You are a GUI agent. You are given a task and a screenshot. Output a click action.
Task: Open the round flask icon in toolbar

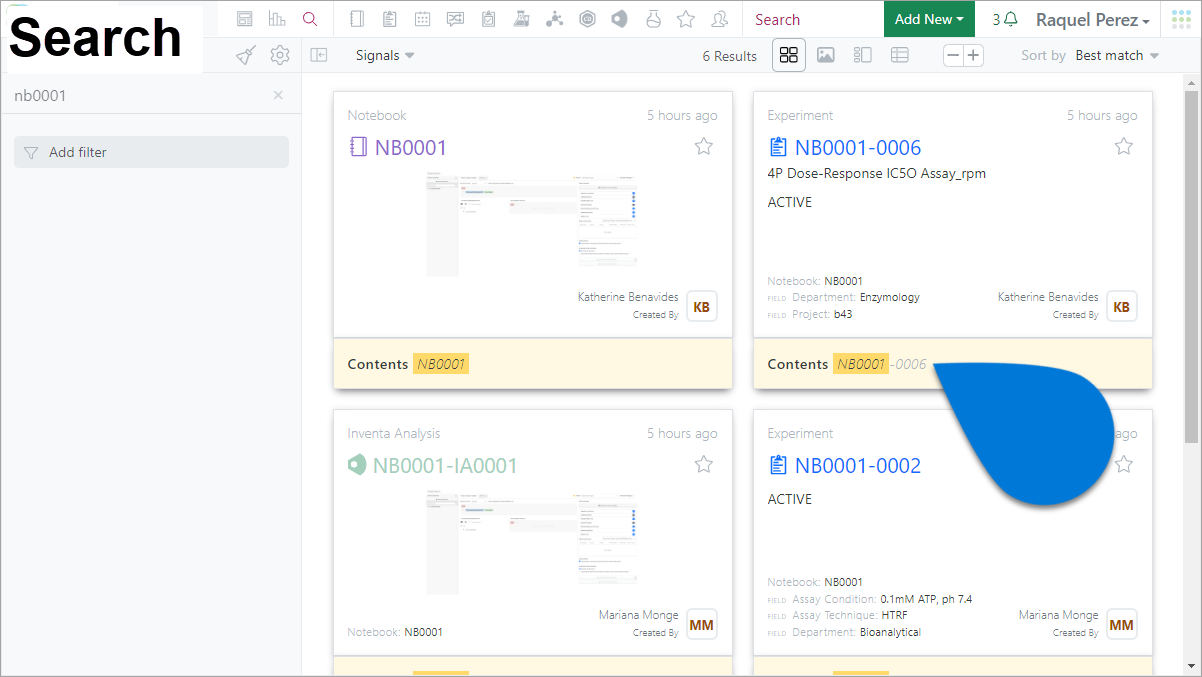[x=653, y=19]
